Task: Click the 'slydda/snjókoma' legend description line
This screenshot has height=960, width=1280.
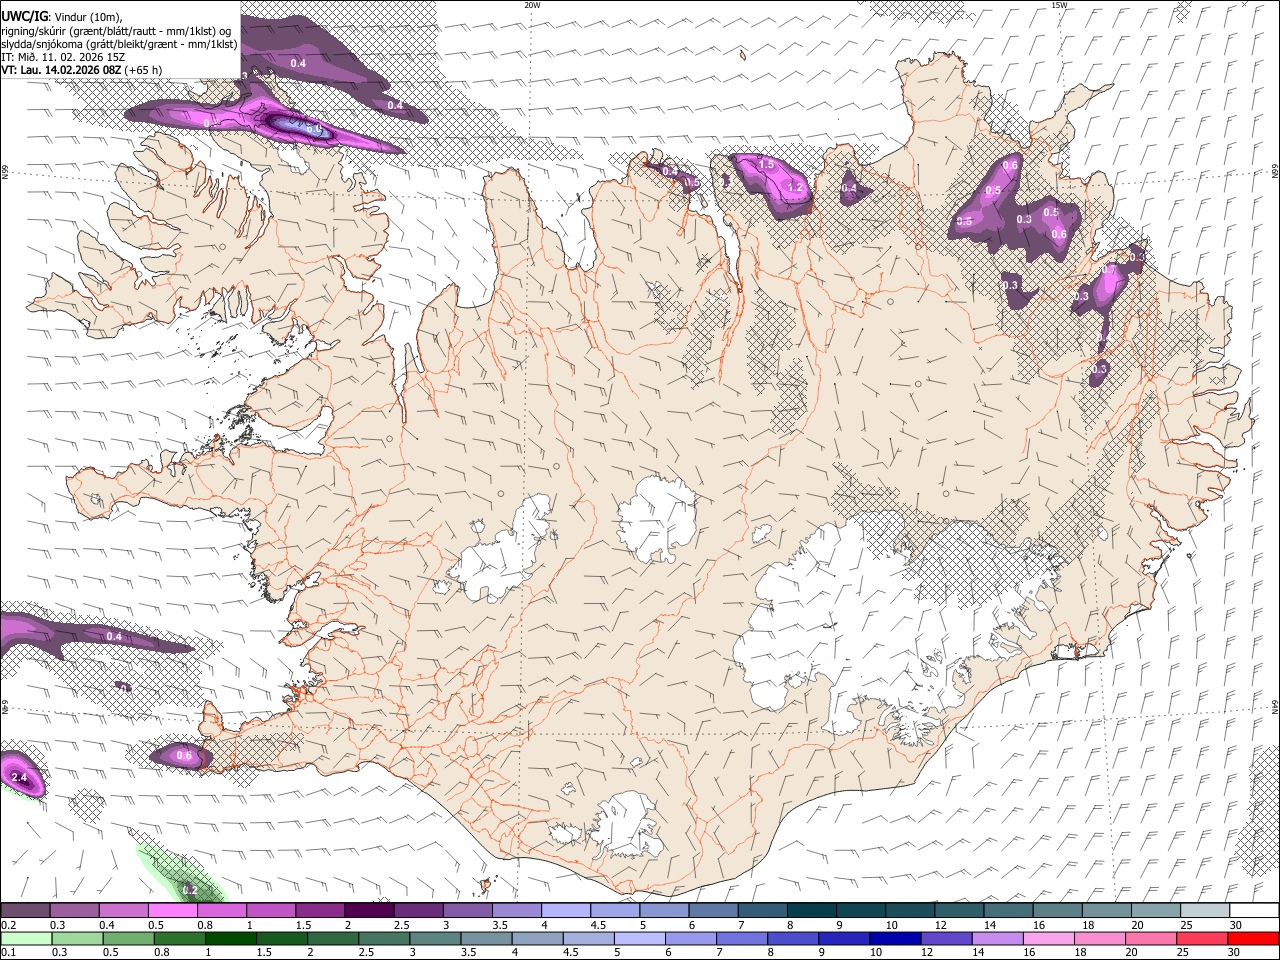Action: click(119, 43)
